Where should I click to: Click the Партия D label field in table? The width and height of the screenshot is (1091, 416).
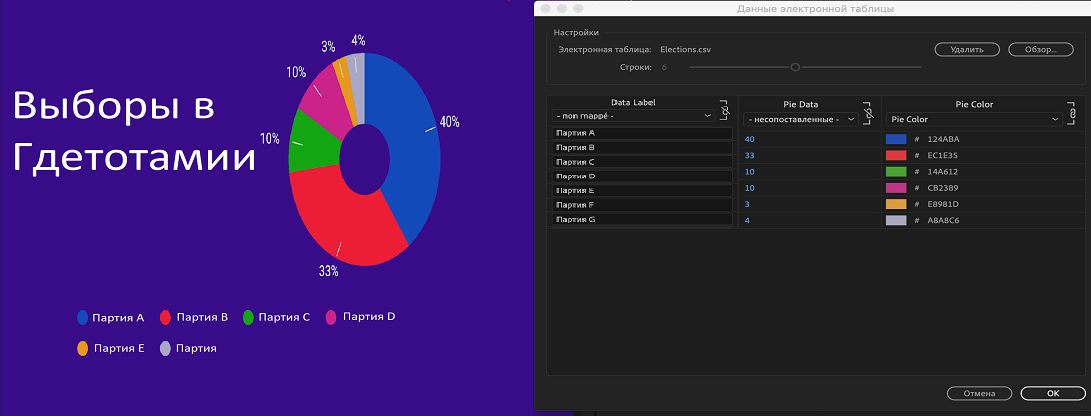(642, 176)
